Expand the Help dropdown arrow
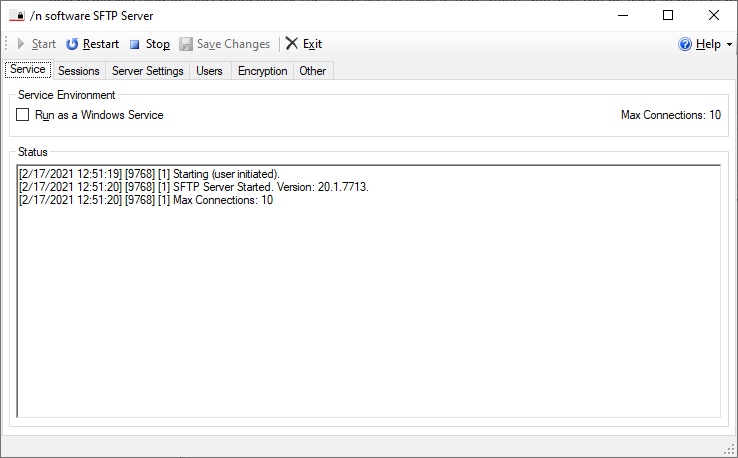 (x=729, y=45)
